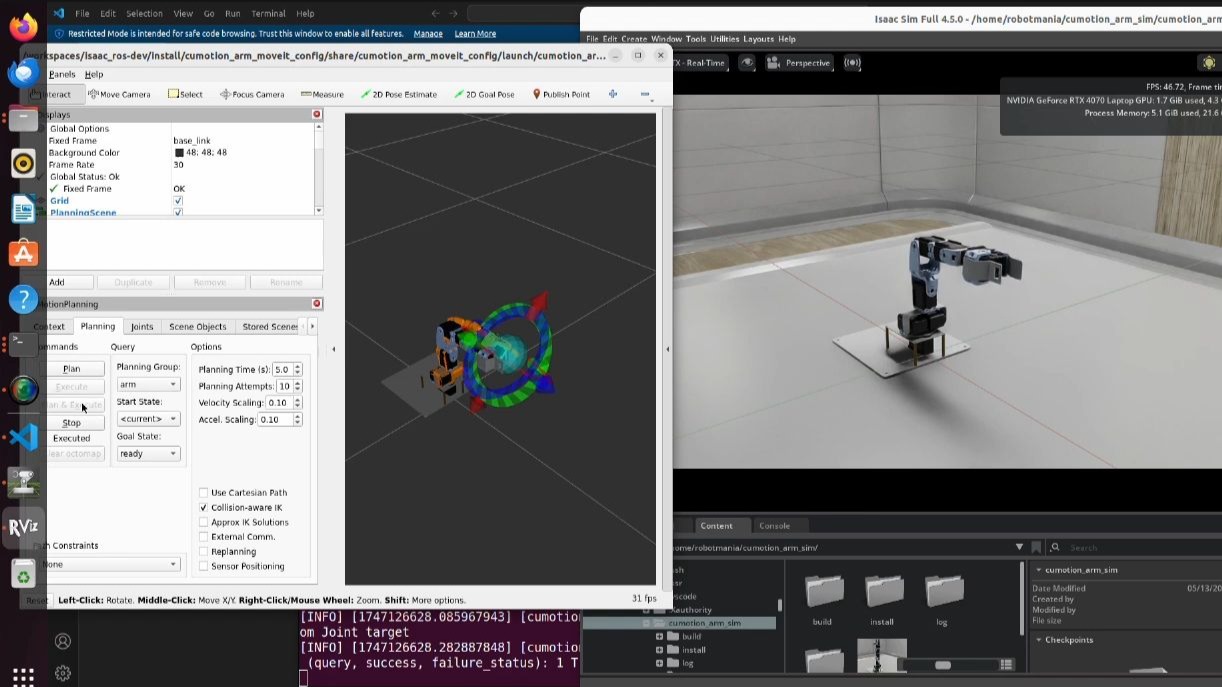Activate the 2D Pose Estimate tool
Screen dimensions: 1222x687
point(399,94)
